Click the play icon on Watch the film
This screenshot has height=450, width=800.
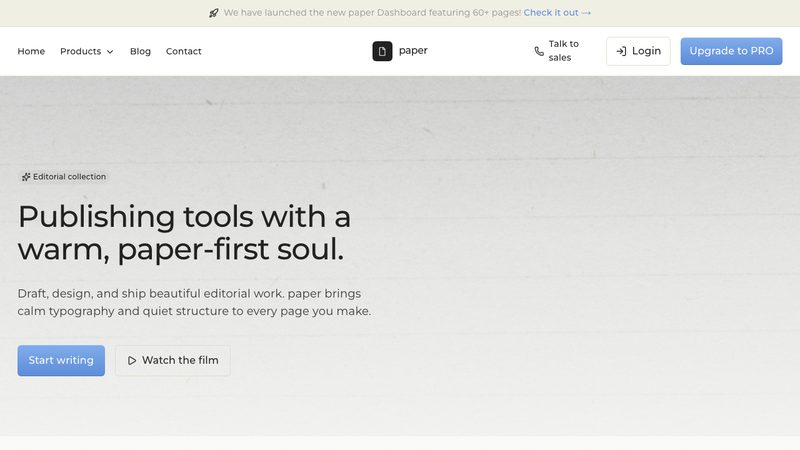(132, 361)
